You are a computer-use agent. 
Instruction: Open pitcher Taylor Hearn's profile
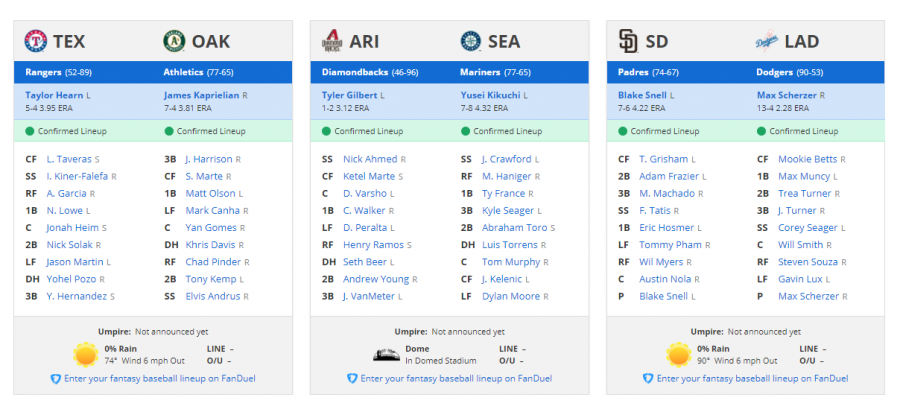(55, 95)
